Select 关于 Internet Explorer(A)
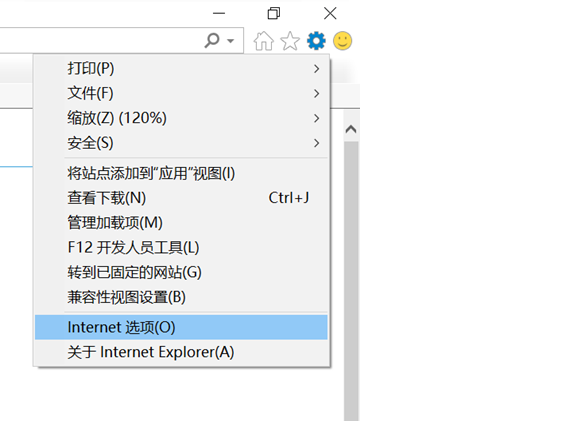This screenshot has height=424, width=576. [181, 352]
